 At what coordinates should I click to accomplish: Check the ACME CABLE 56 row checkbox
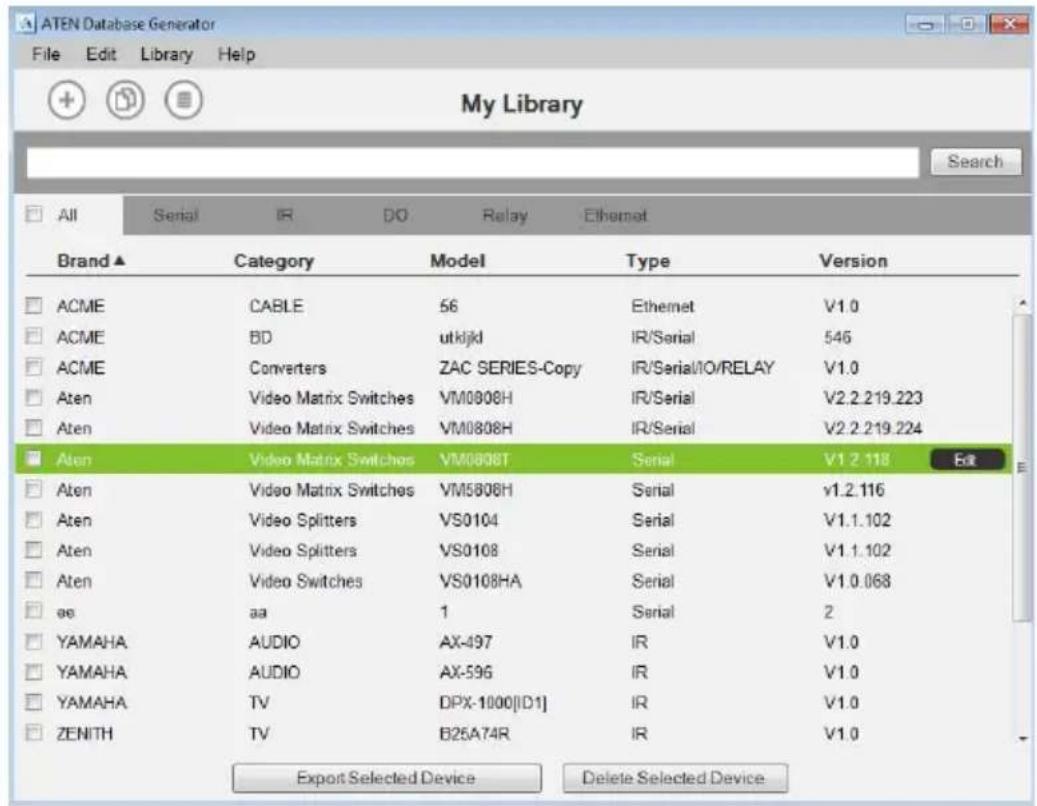pyautogui.click(x=34, y=305)
